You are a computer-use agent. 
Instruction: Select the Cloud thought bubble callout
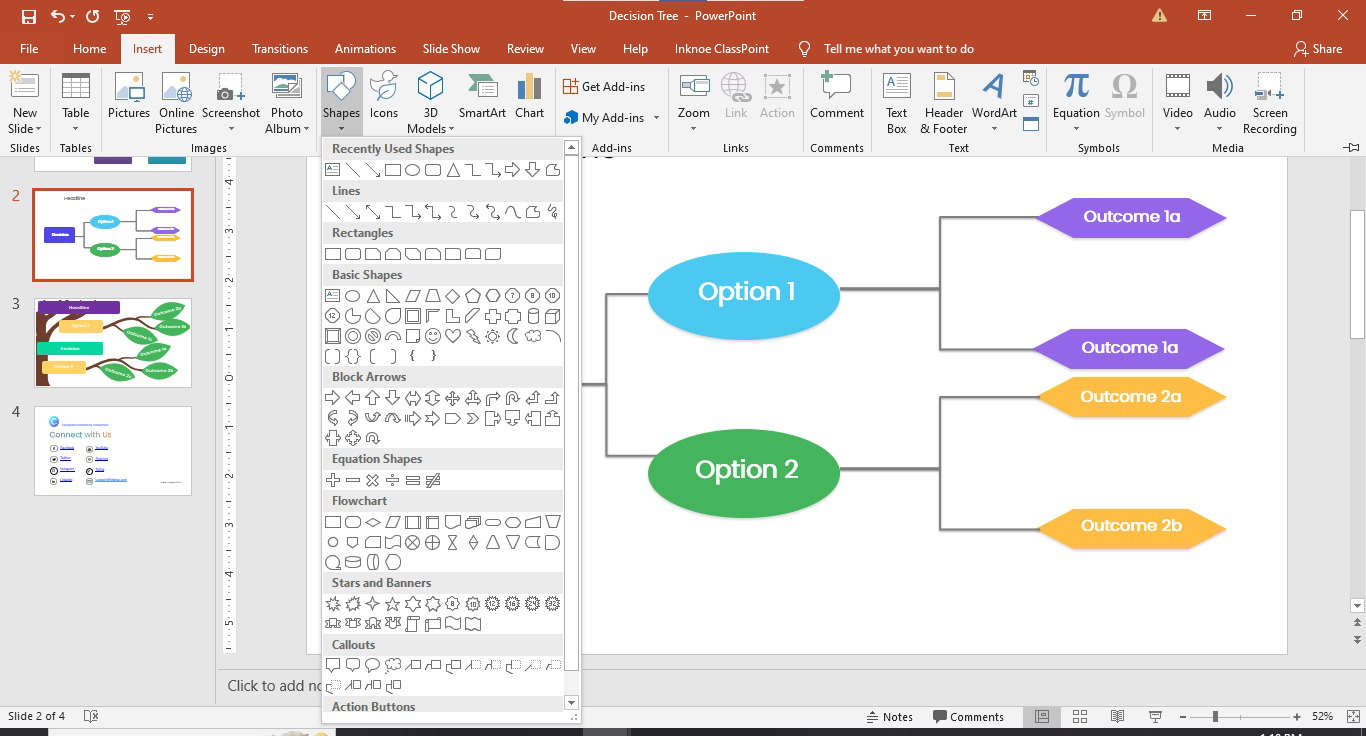[x=393, y=665]
